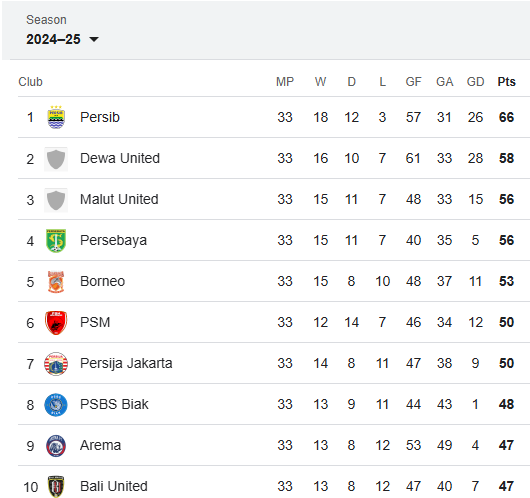Open the PSBS Biak team name

pos(114,404)
